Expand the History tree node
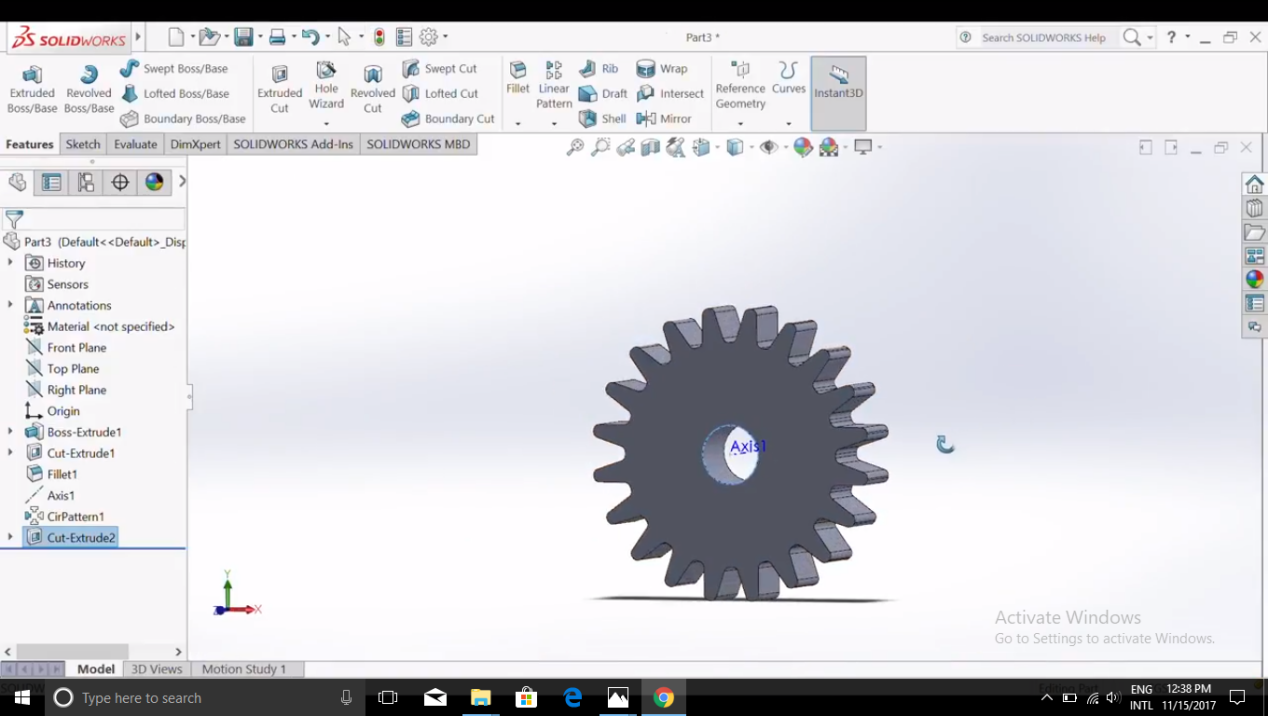 (10, 262)
